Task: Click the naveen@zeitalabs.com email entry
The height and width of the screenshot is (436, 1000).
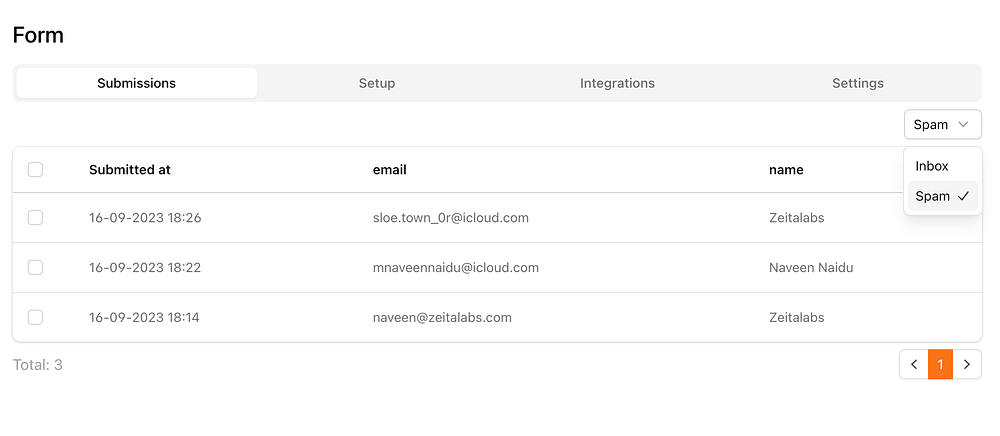Action: pyautogui.click(x=442, y=318)
